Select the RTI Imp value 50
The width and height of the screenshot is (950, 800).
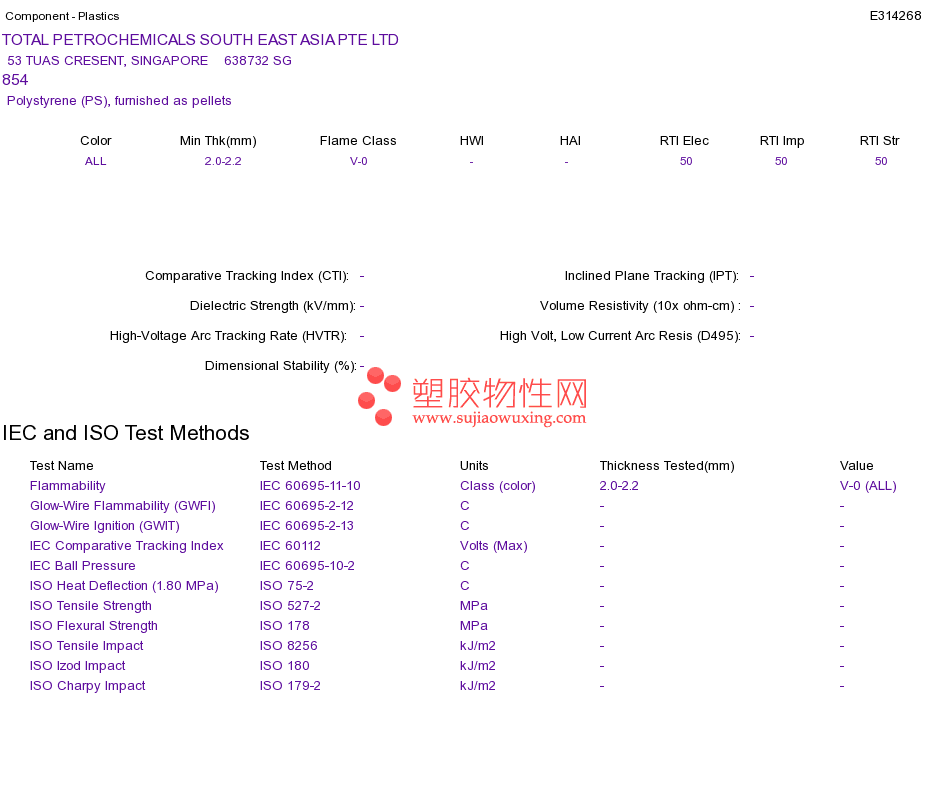(x=781, y=161)
